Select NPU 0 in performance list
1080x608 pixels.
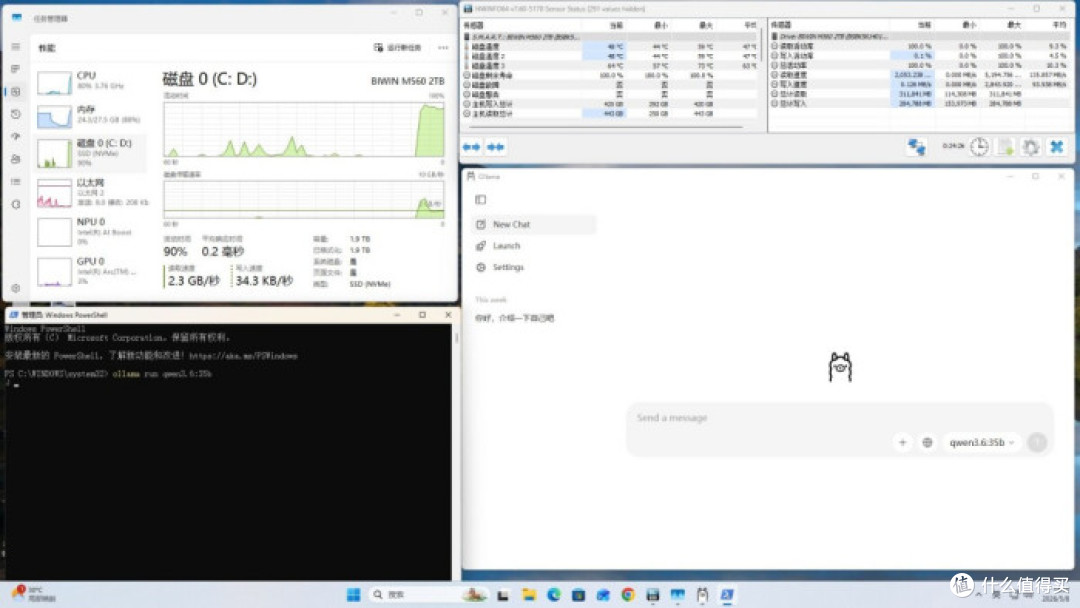[x=92, y=231]
